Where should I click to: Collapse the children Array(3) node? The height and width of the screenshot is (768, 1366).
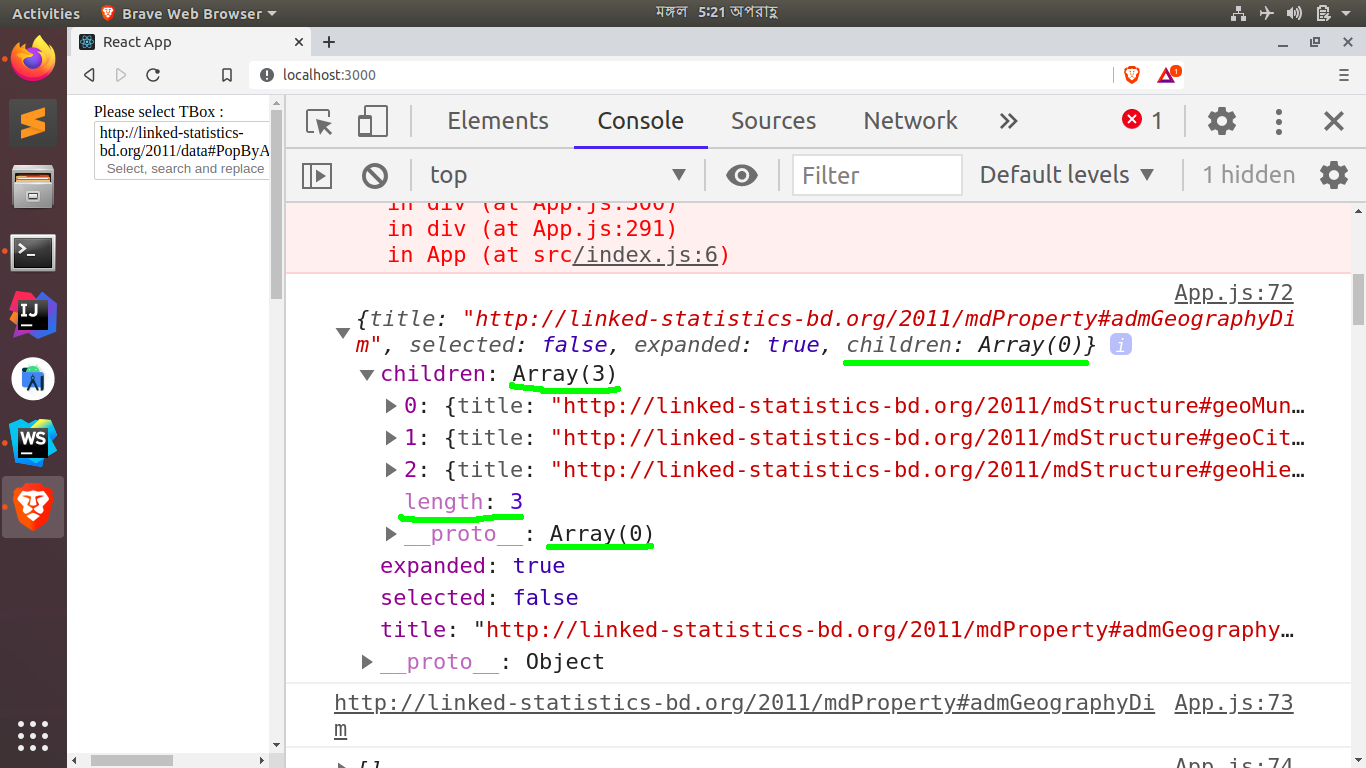tap(366, 373)
